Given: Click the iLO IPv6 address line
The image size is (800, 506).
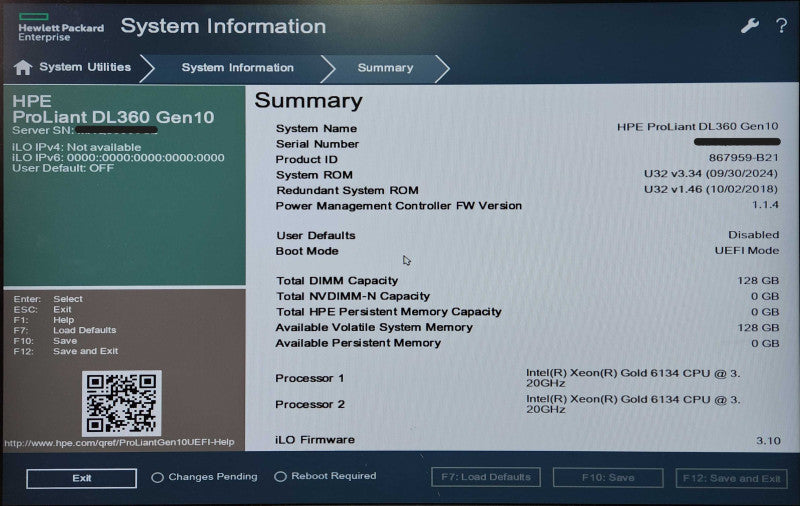Looking at the screenshot, I should pos(118,158).
